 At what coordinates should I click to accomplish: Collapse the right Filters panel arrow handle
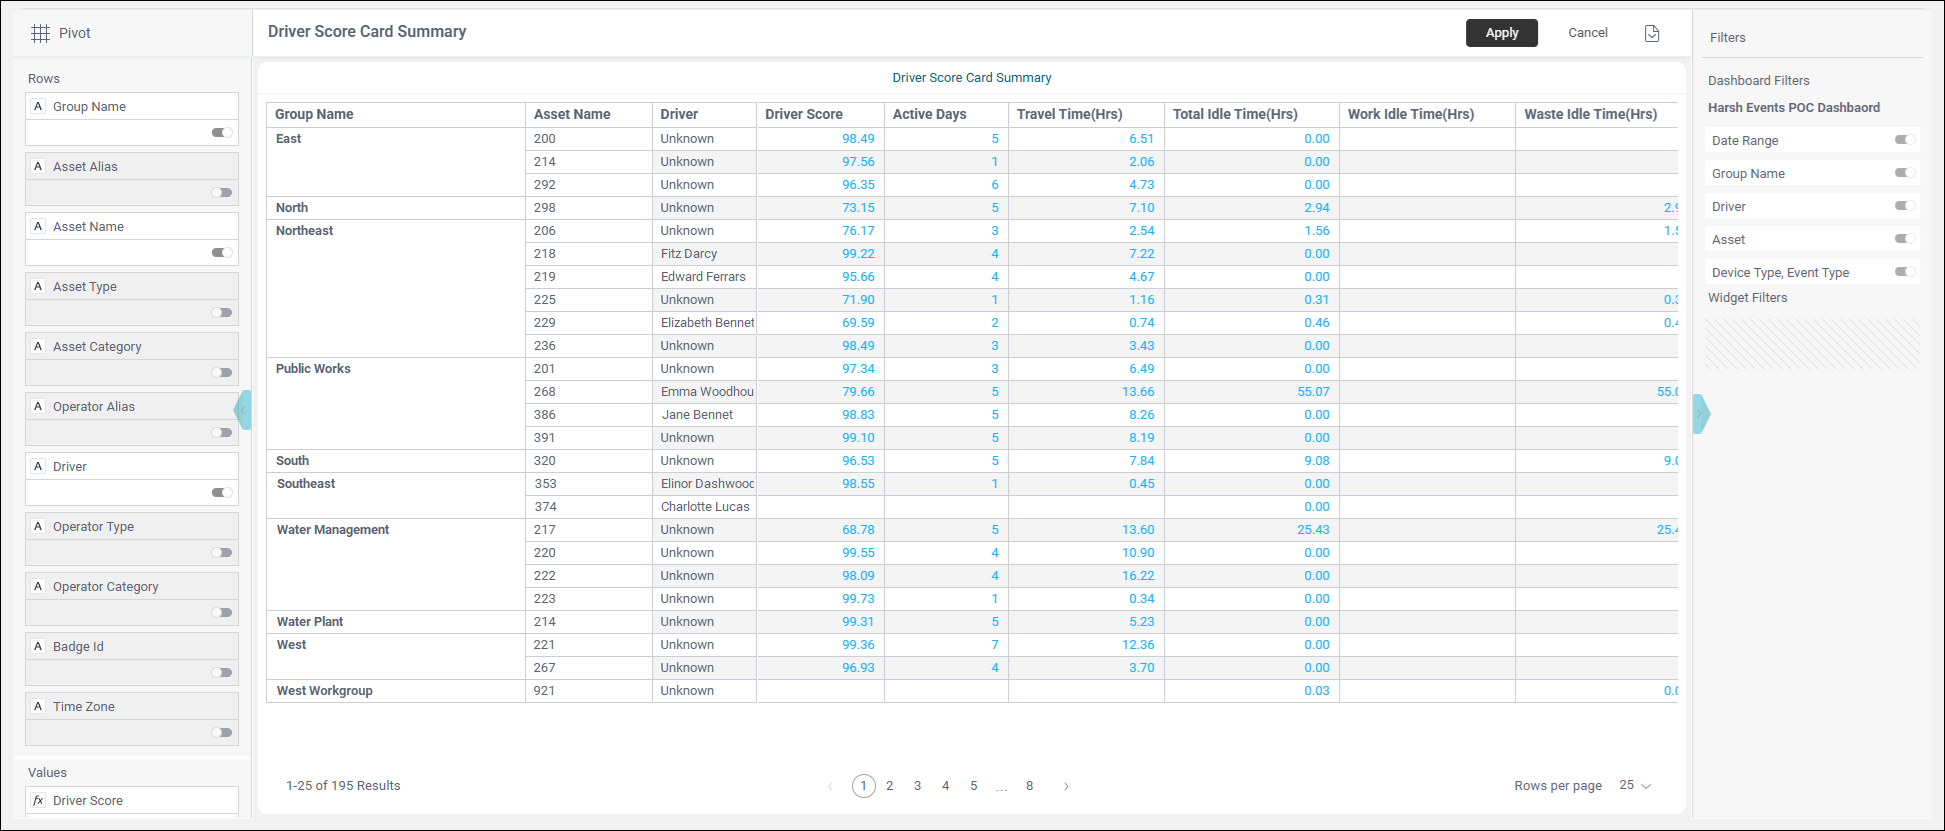1701,414
